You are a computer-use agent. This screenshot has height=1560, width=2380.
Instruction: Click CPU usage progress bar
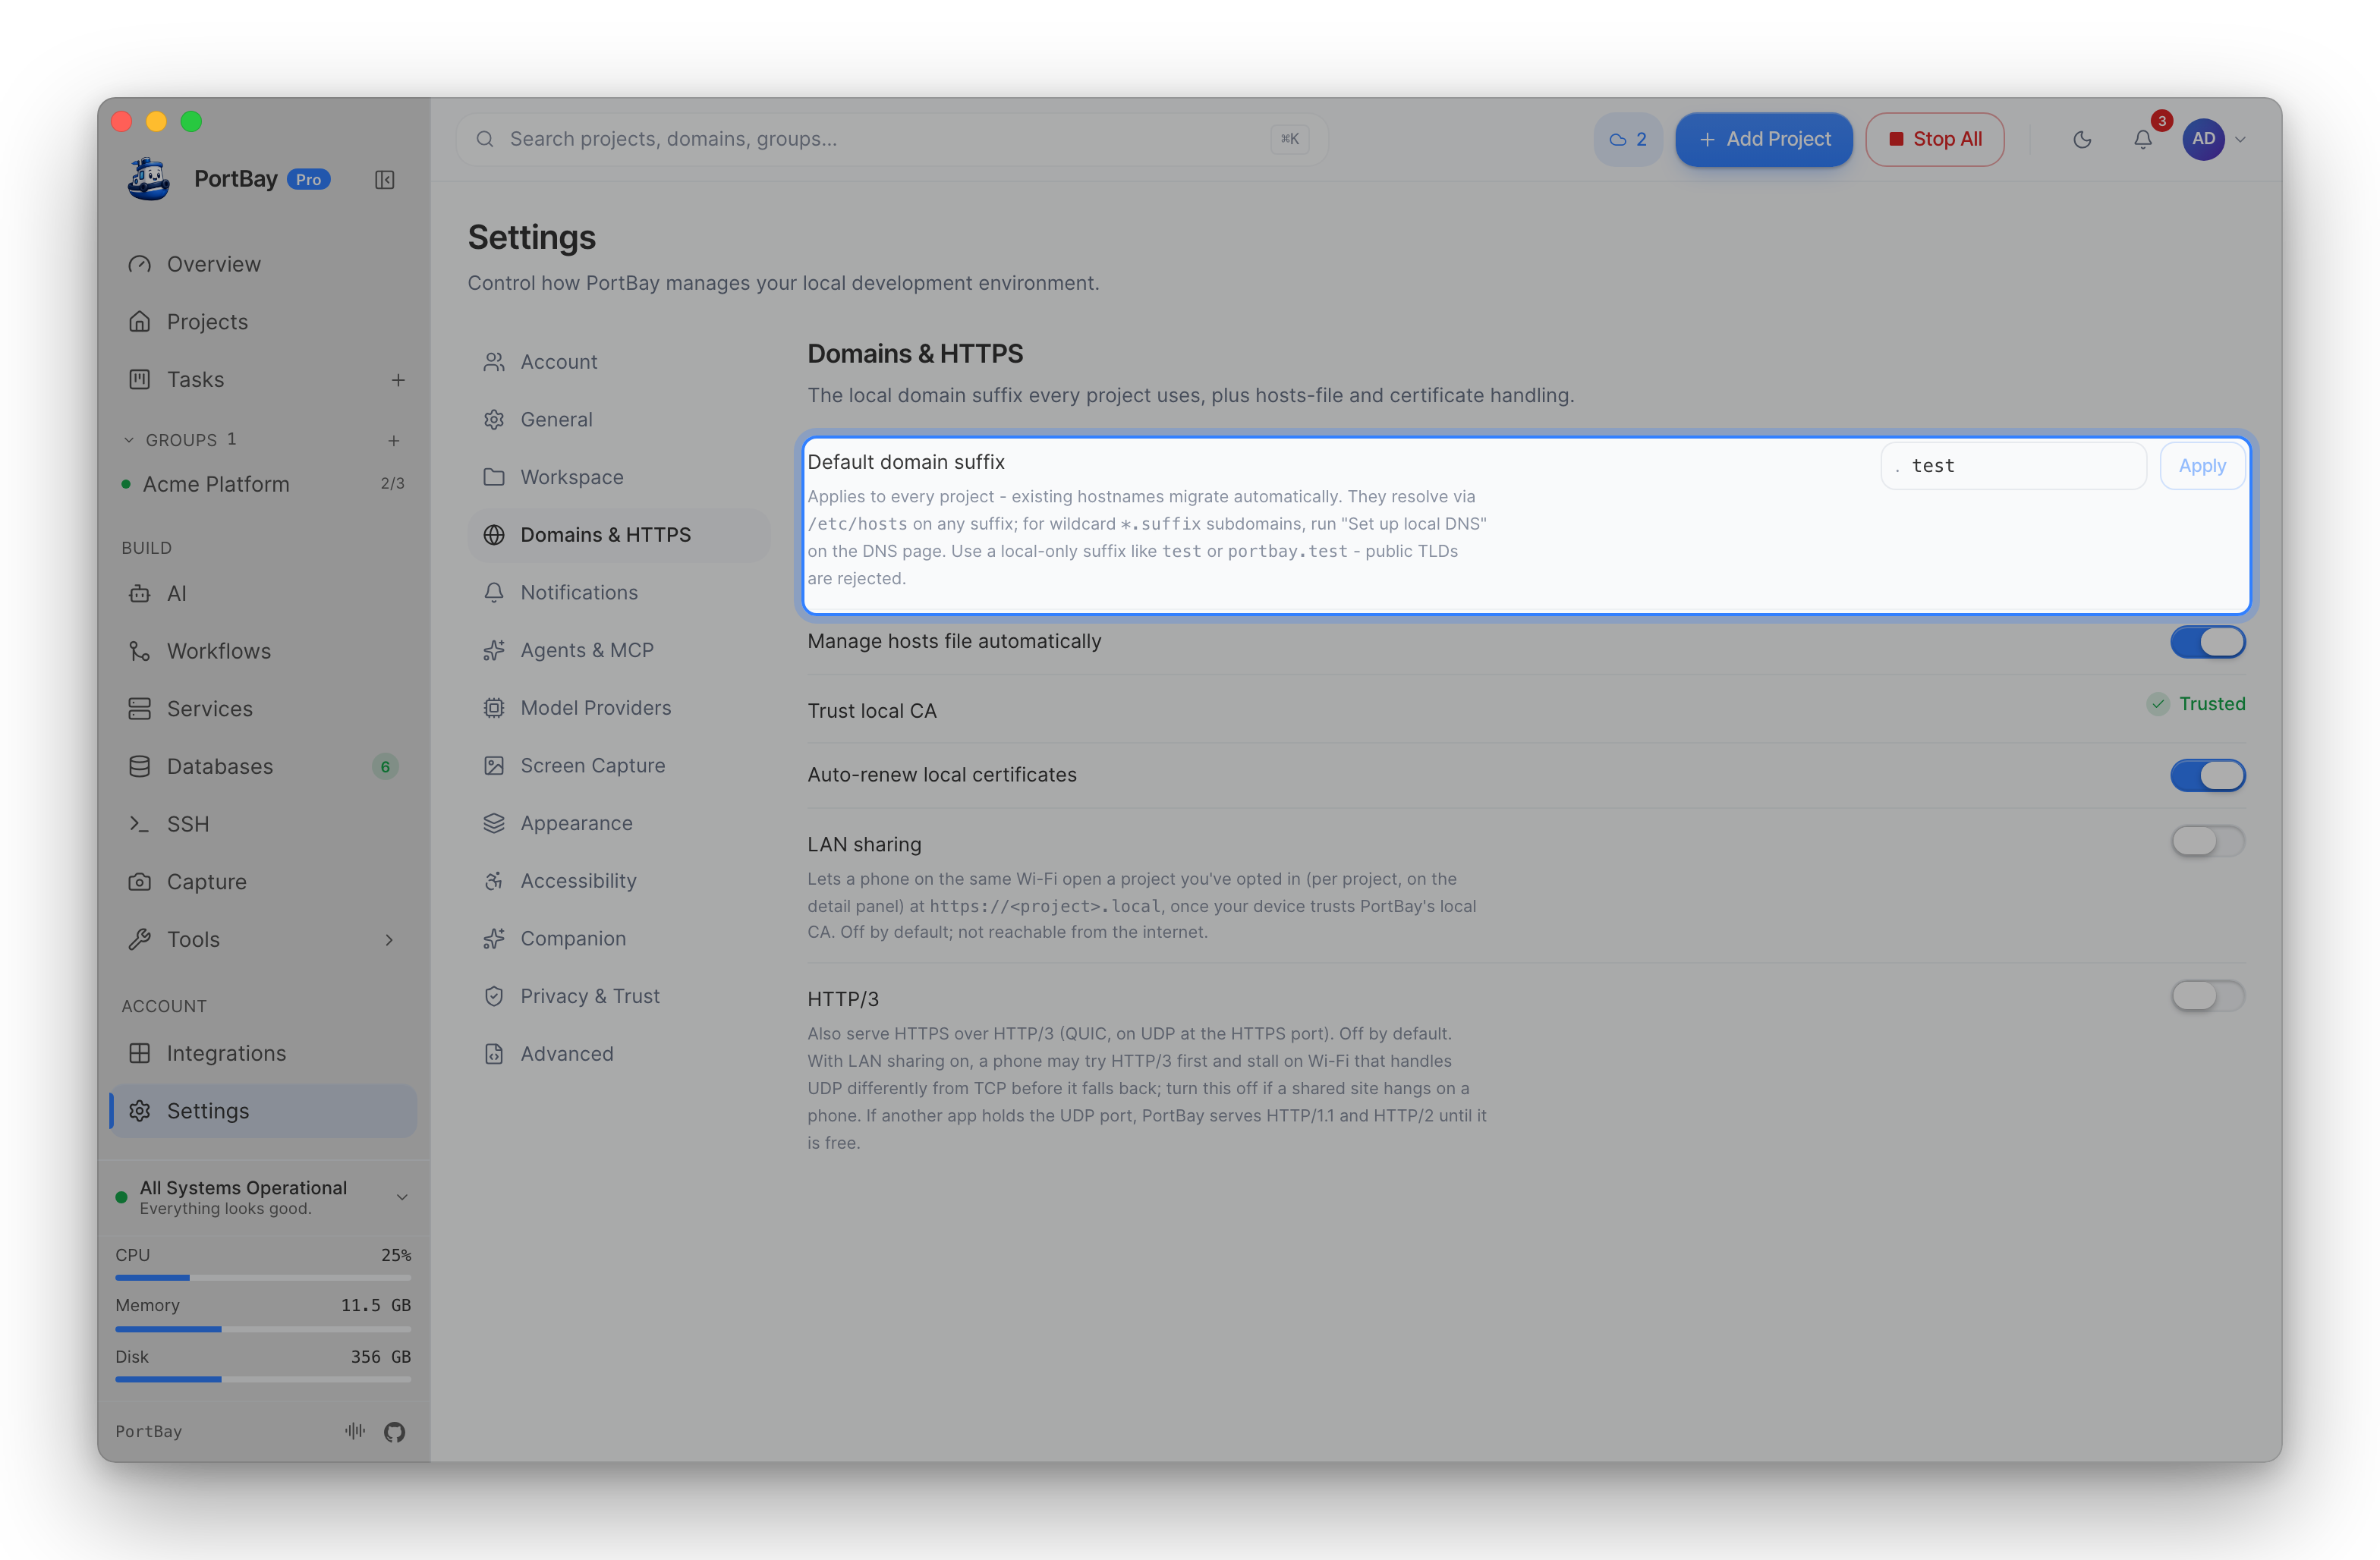263,1278
